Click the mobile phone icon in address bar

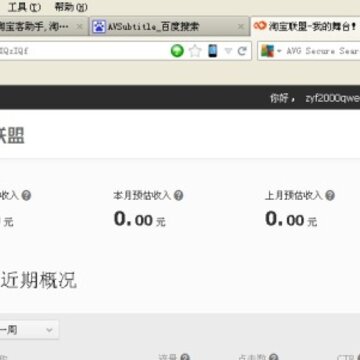click(213, 51)
